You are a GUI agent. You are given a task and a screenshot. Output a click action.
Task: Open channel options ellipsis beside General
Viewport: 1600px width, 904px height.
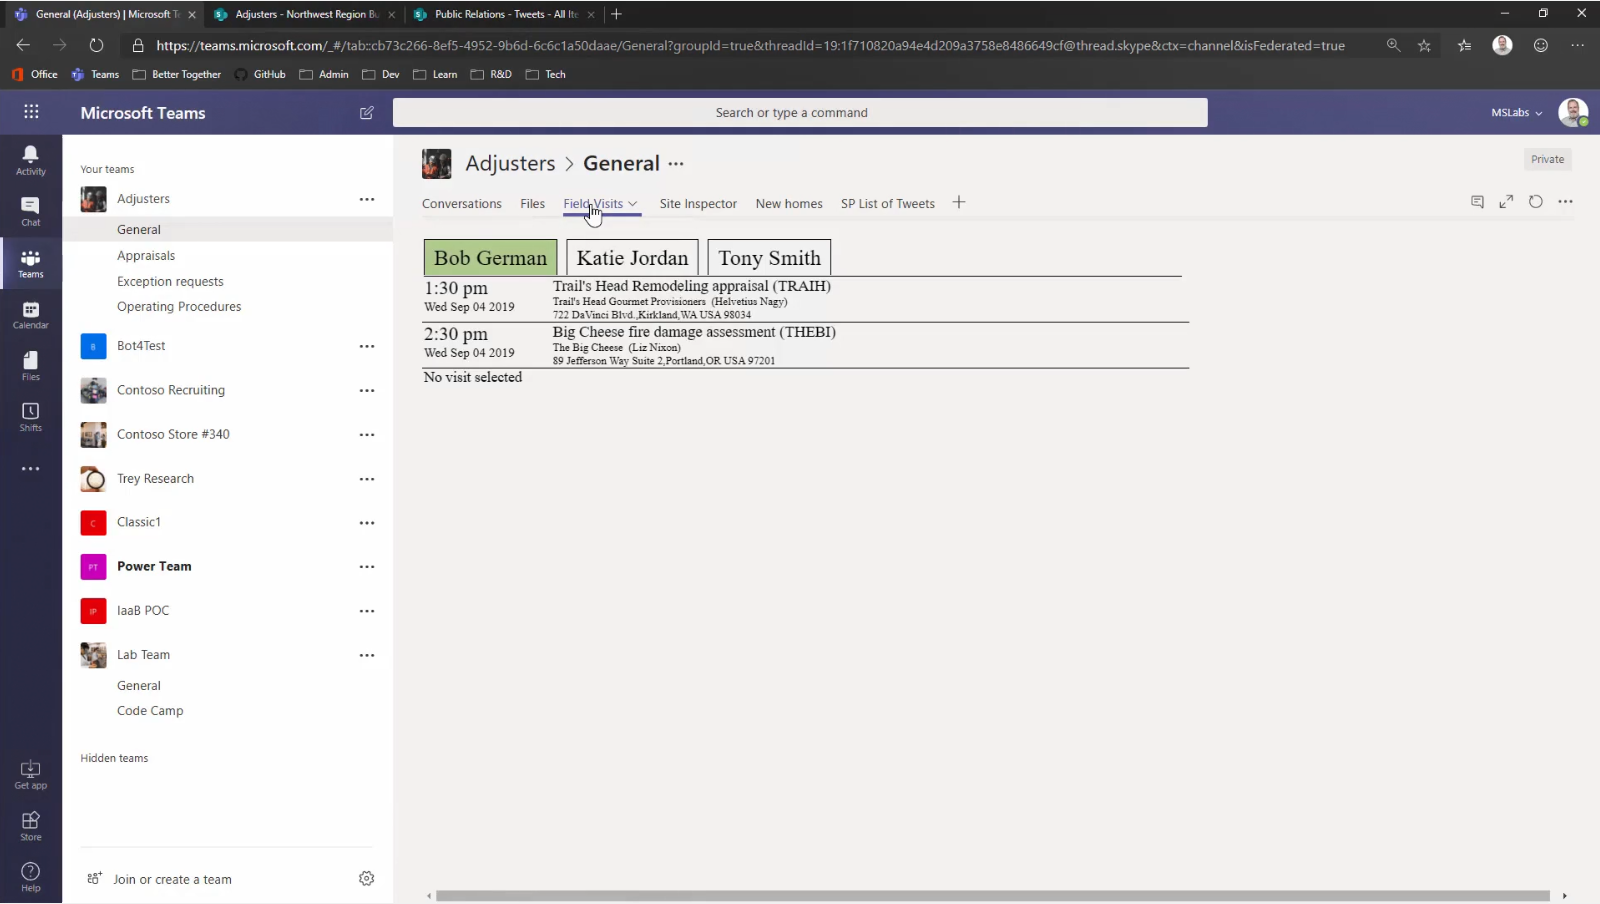(676, 164)
